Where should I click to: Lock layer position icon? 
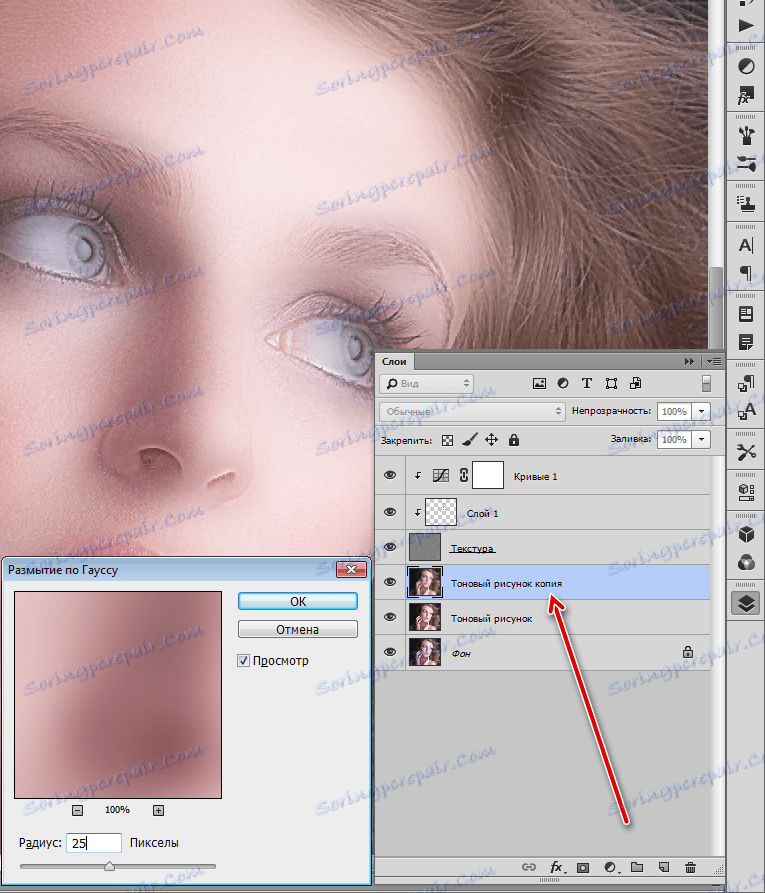click(491, 440)
